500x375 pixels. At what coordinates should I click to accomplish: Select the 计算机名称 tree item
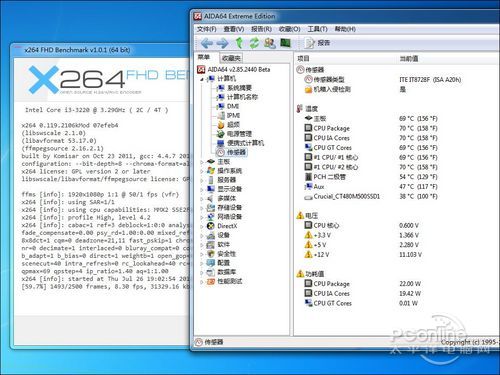[237, 97]
